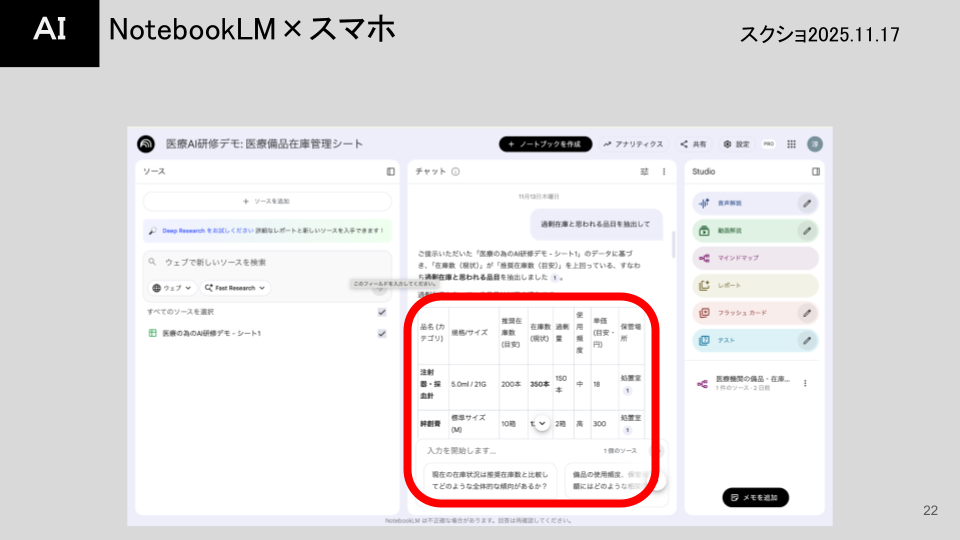This screenshot has width=960, height=540.
Task: Click the ノートブックを作成 button
Action: [545, 144]
